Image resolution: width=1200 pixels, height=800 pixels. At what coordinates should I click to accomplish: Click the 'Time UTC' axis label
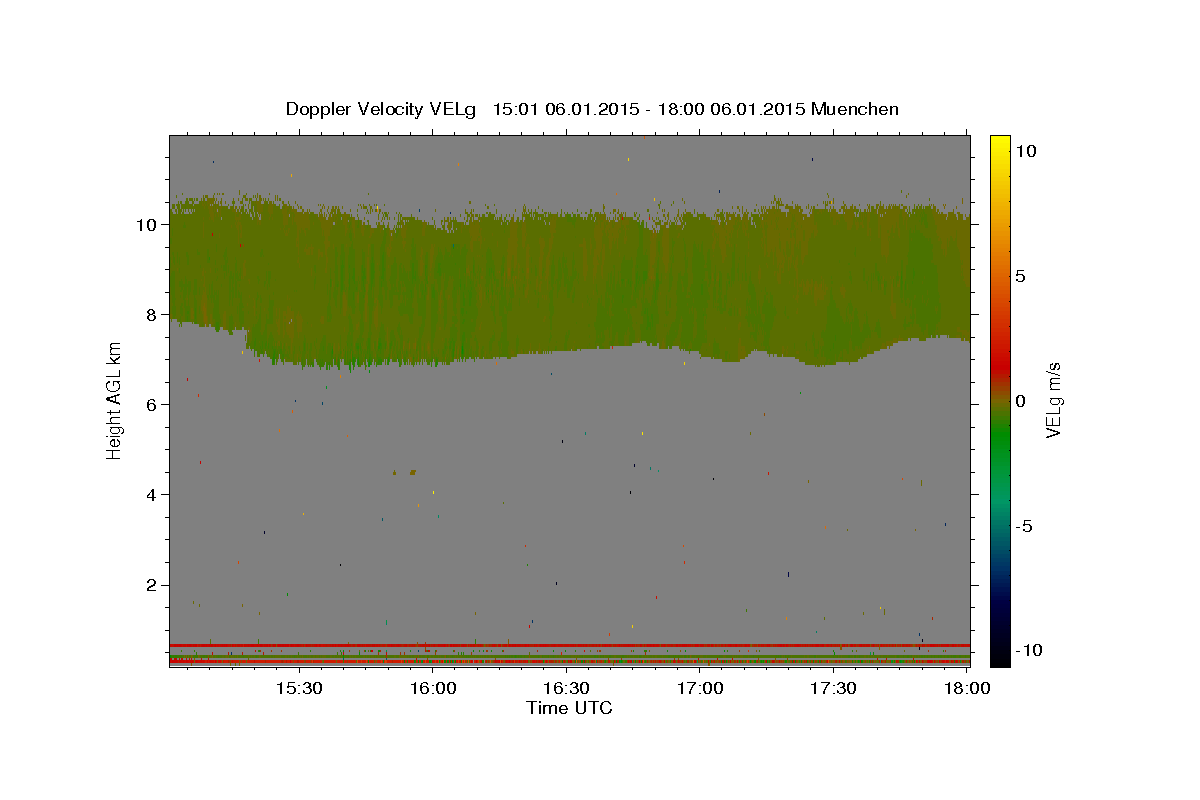pos(569,708)
